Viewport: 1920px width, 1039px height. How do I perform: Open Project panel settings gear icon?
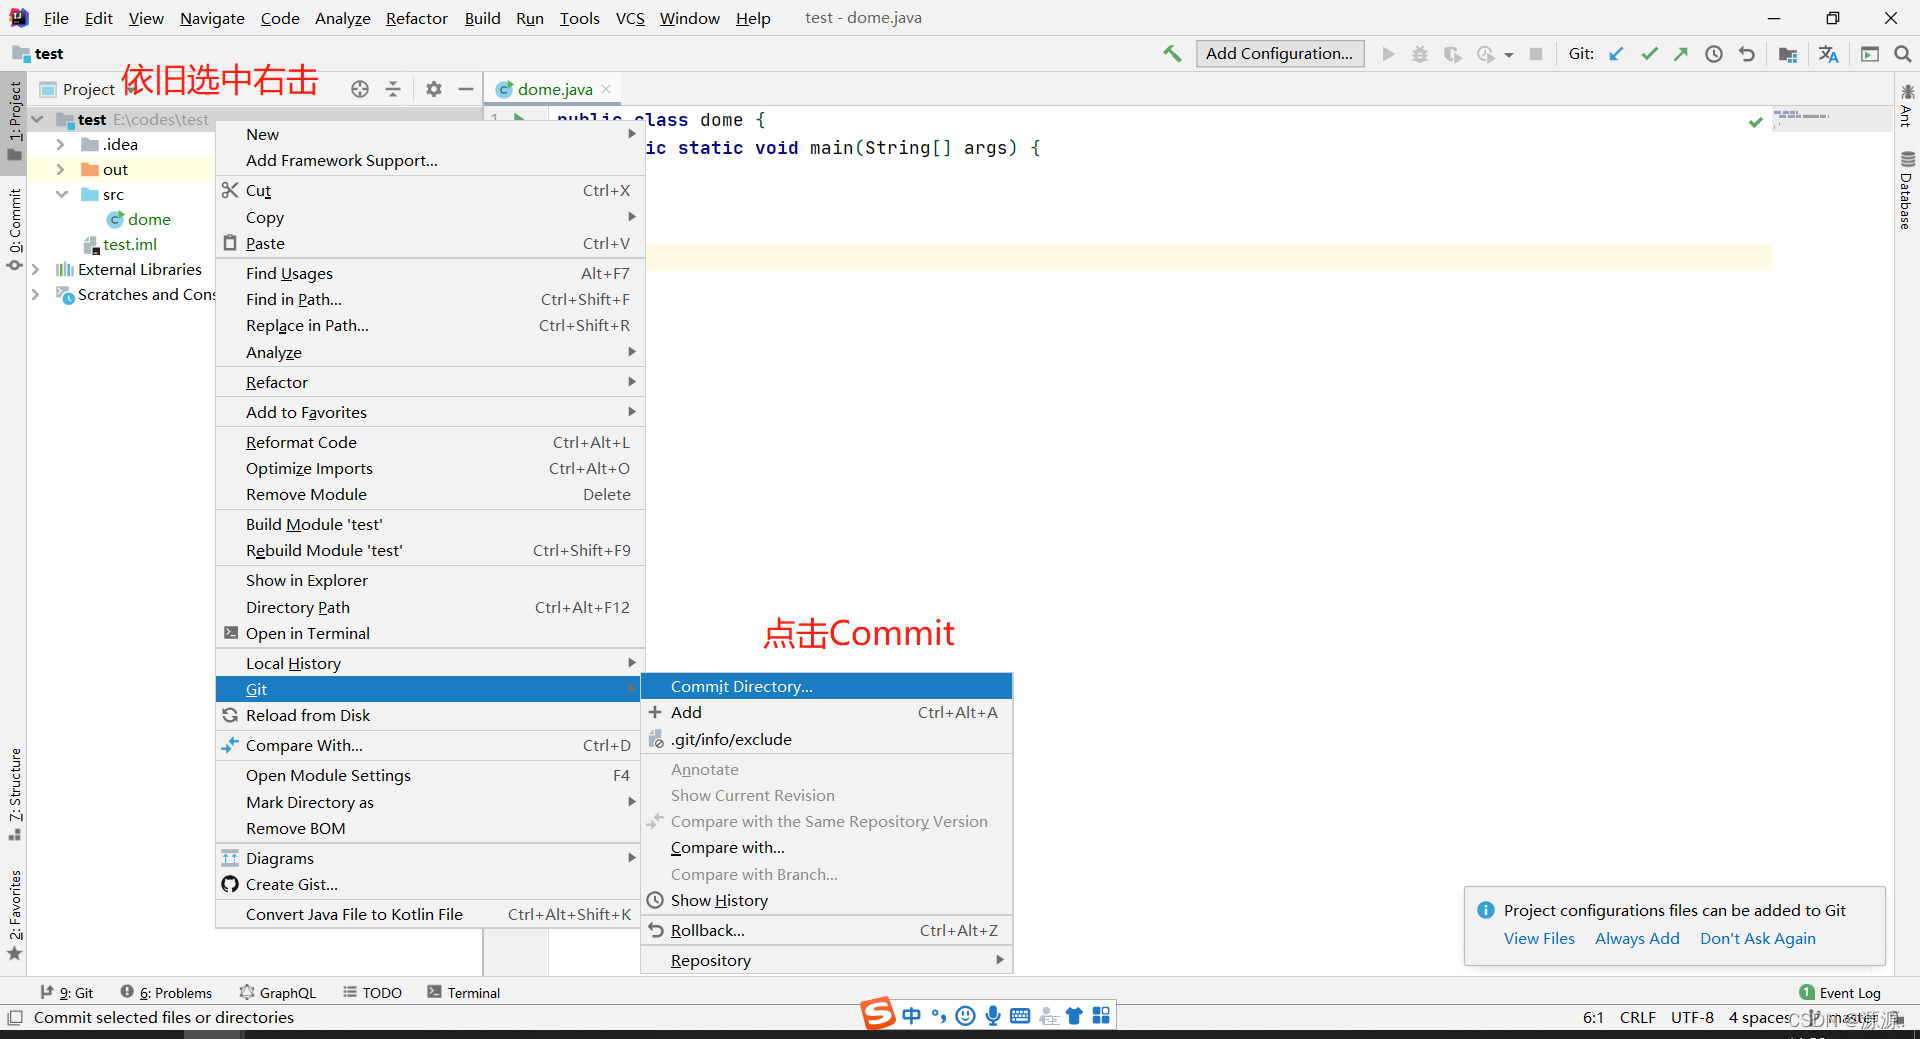pos(434,89)
